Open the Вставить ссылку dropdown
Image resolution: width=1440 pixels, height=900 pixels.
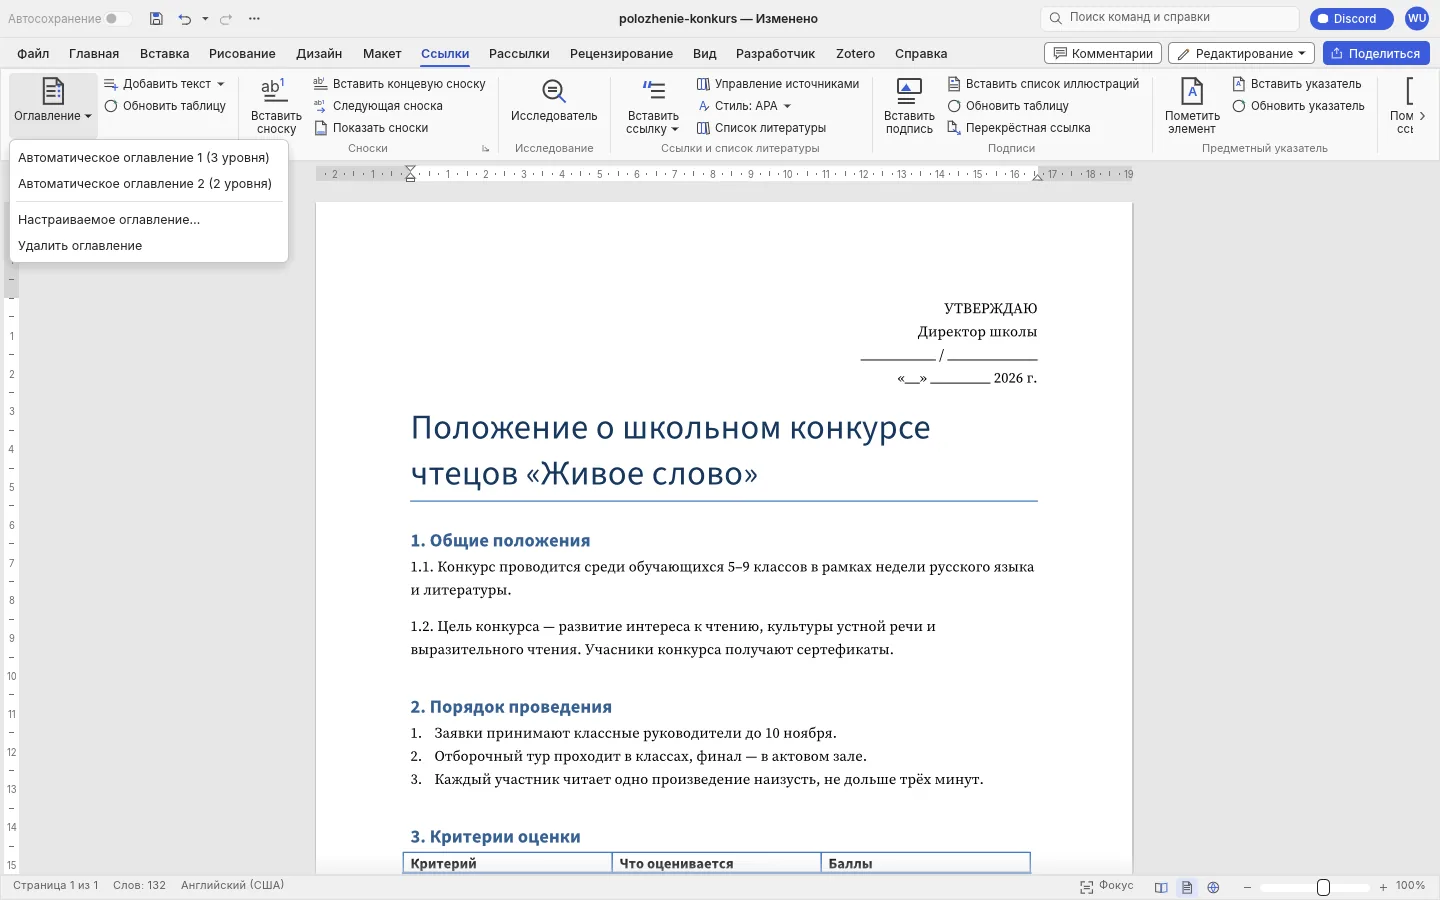pos(653,105)
